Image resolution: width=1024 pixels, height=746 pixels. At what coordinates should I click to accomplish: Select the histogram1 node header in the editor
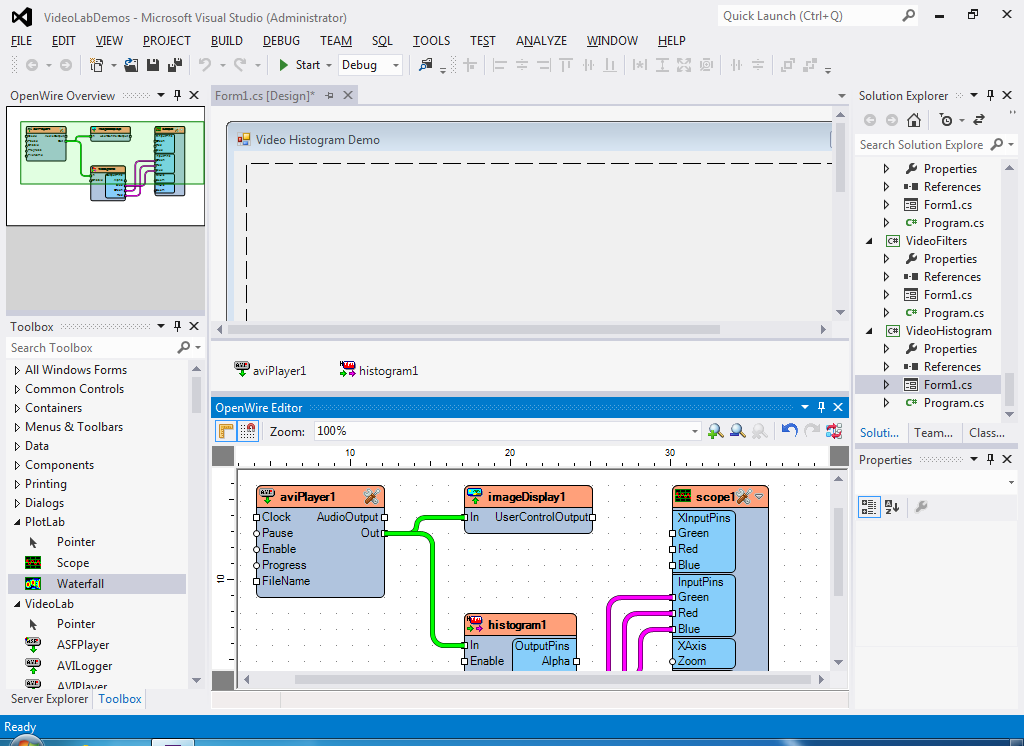coord(520,624)
